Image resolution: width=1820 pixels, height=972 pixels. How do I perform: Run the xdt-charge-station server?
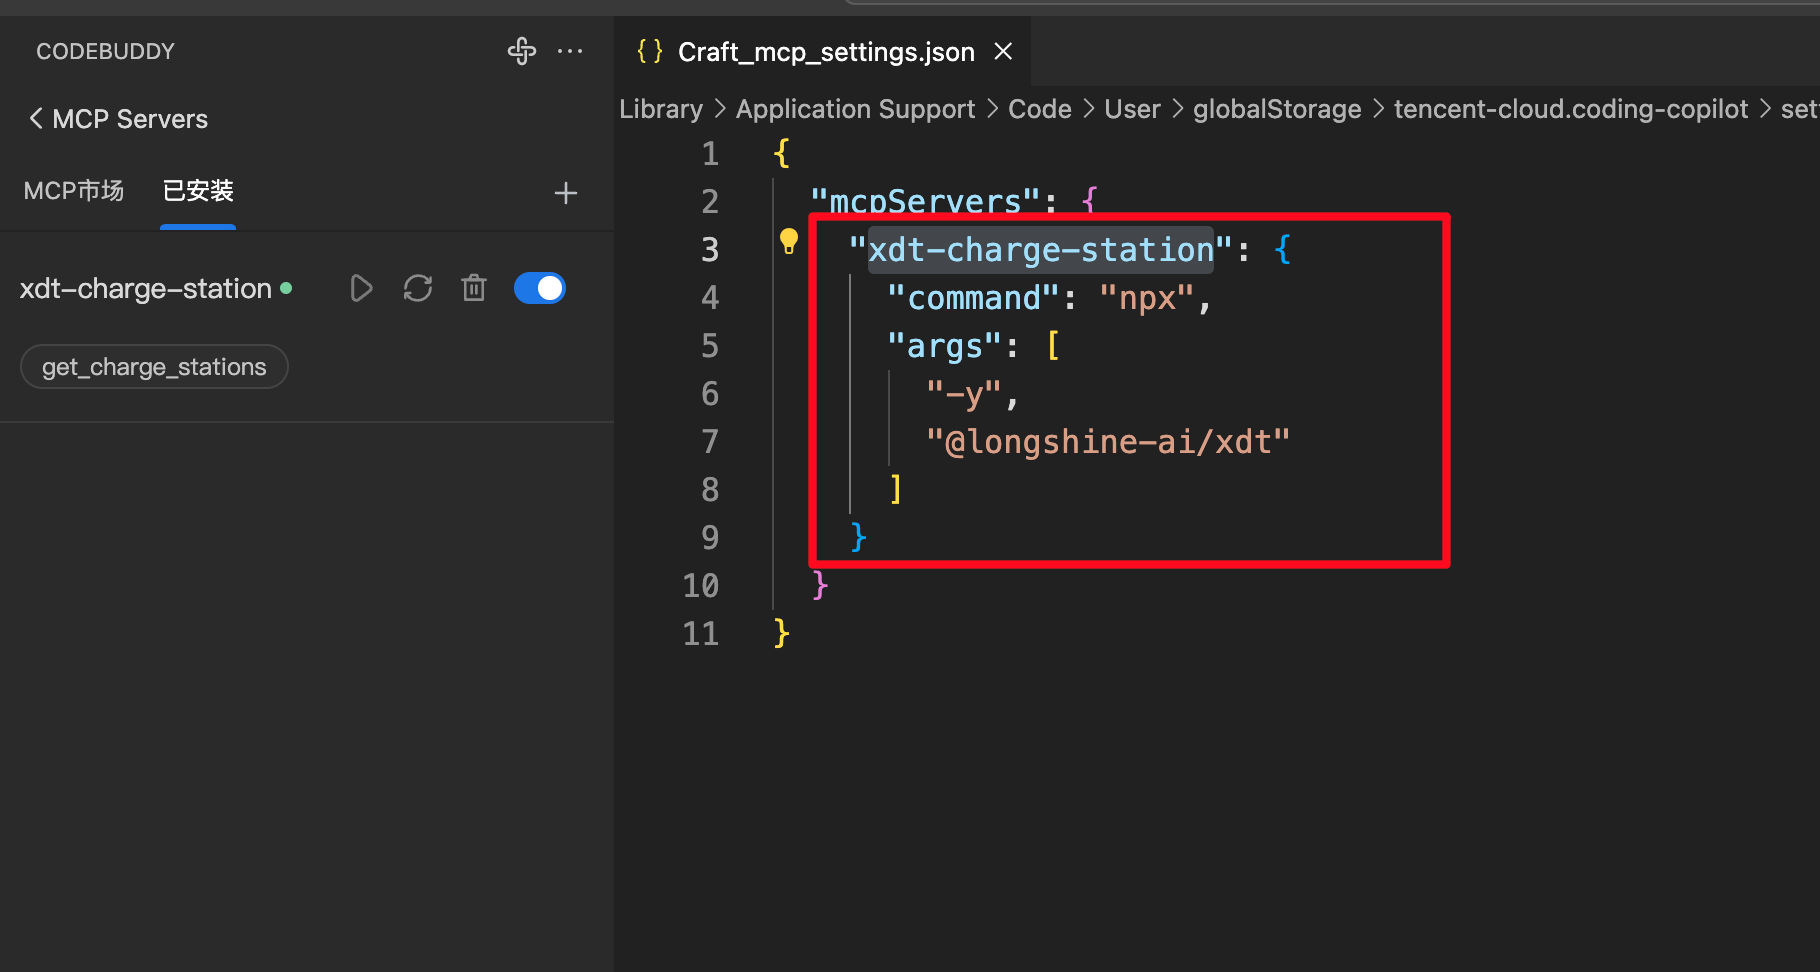[361, 288]
